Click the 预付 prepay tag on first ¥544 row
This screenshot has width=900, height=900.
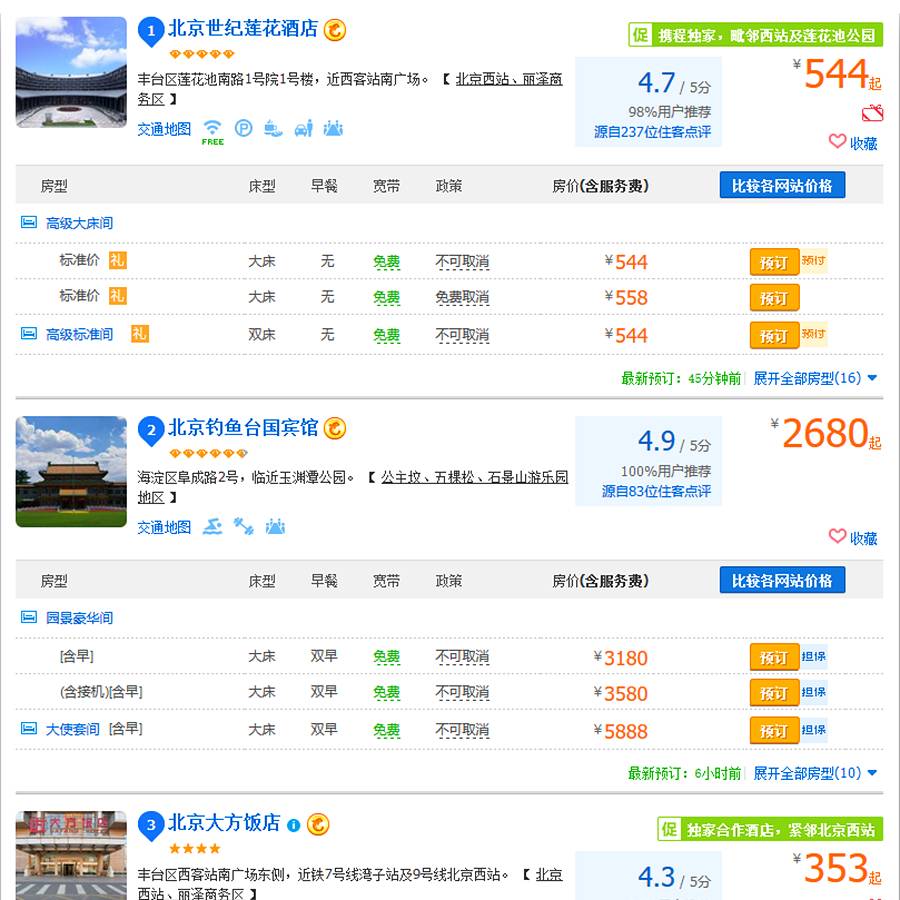[813, 261]
